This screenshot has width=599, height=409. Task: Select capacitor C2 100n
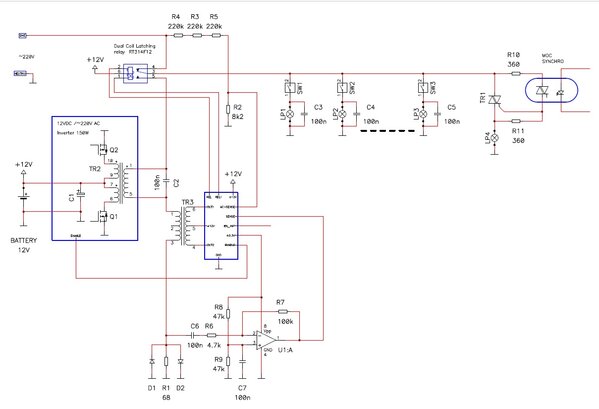coord(166,179)
